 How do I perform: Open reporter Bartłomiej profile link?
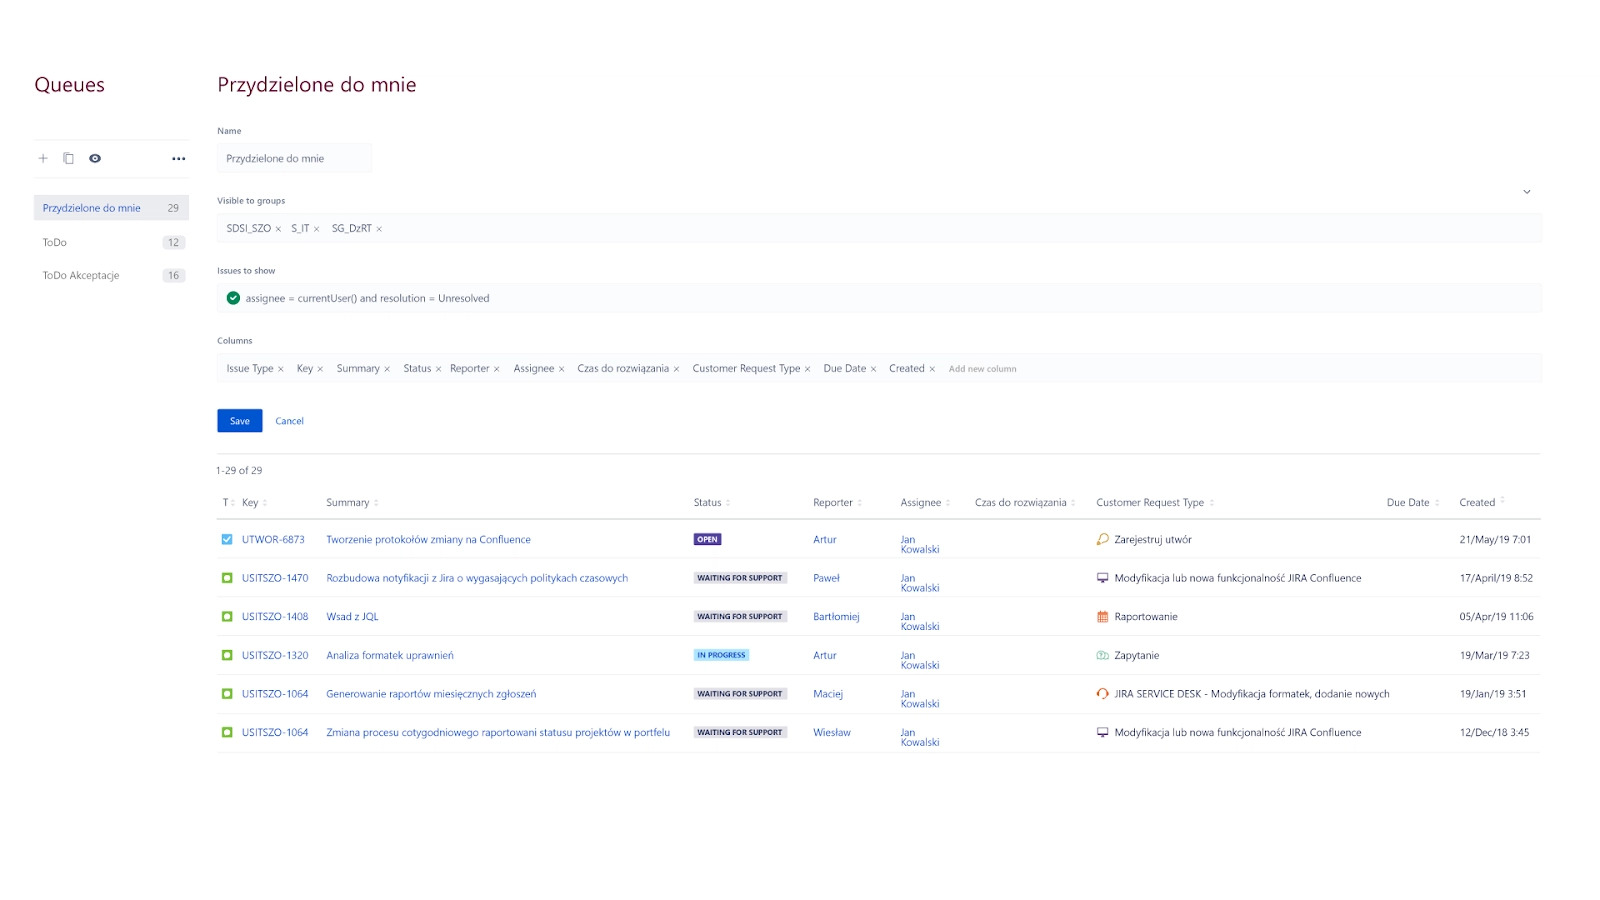836,617
